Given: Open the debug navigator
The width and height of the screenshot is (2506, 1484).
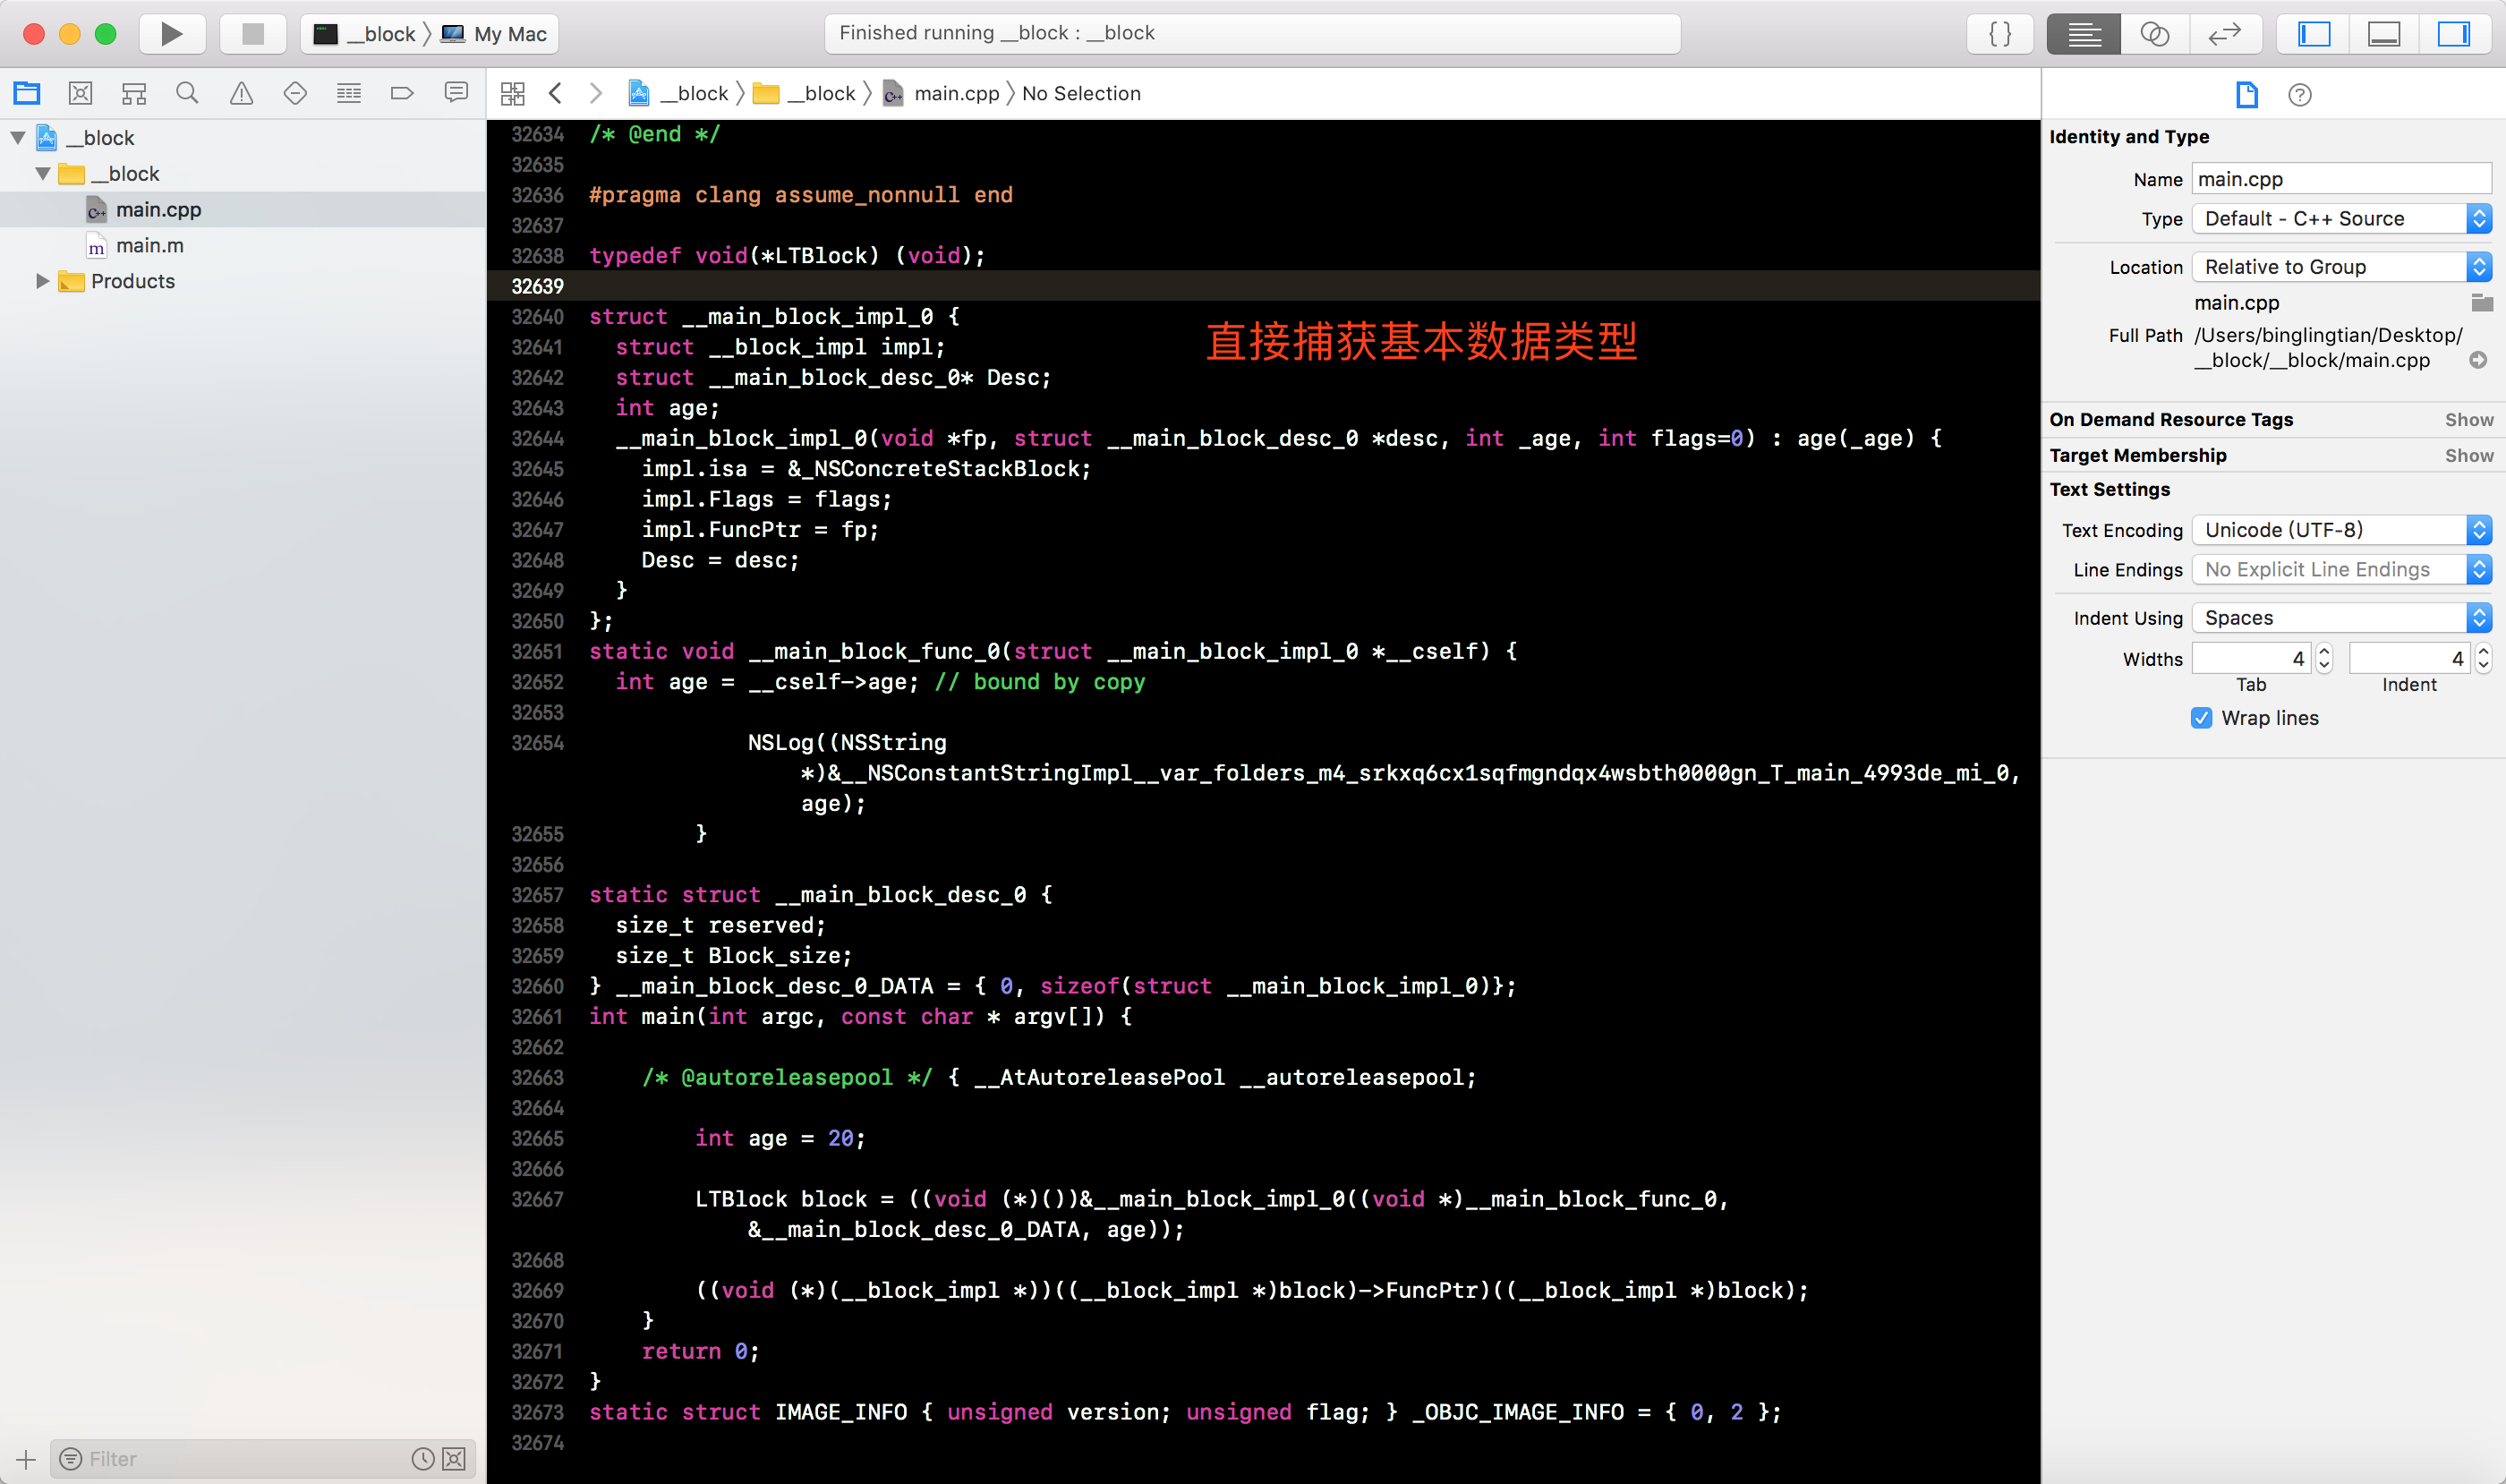Looking at the screenshot, I should [x=349, y=93].
